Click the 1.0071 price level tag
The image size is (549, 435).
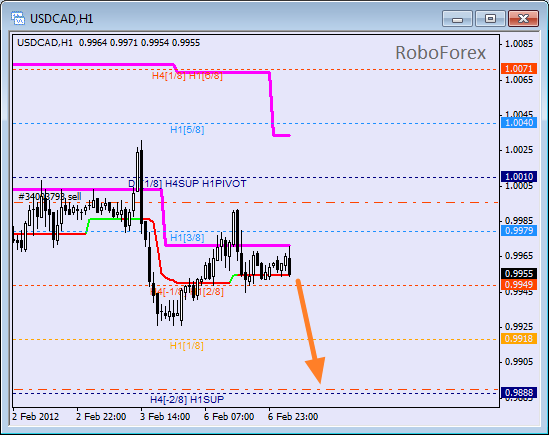(x=519, y=68)
